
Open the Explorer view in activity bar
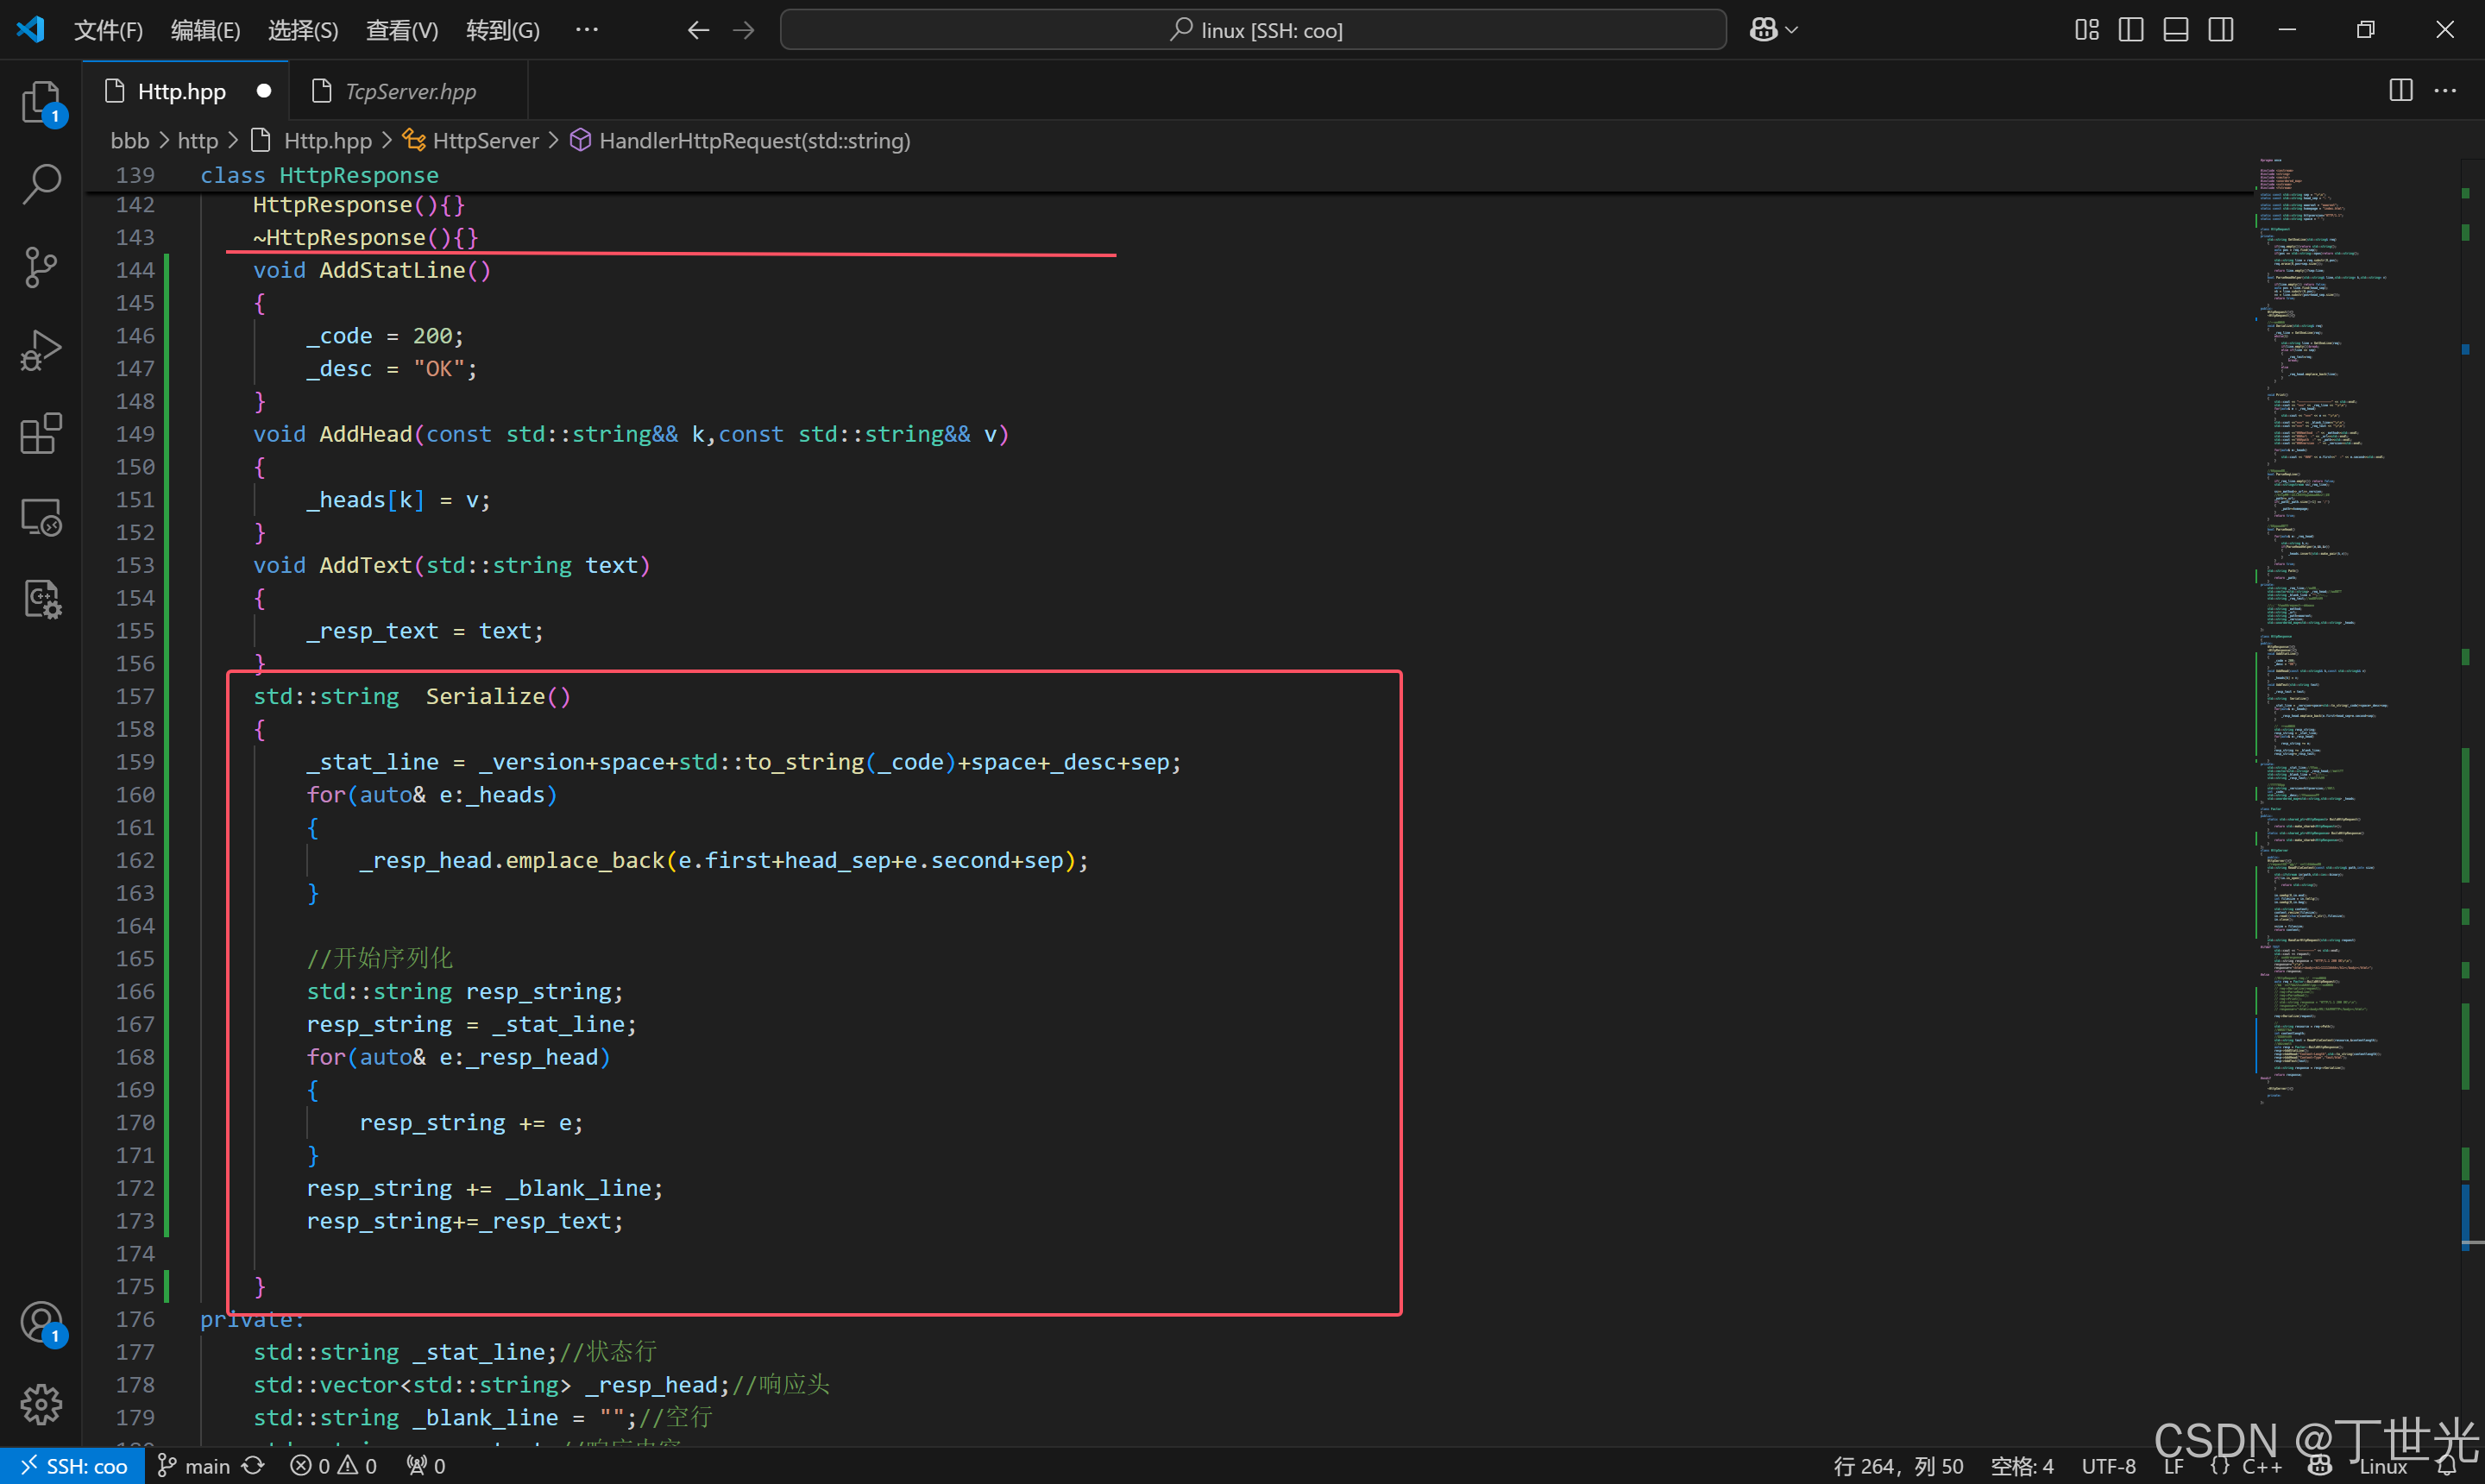[41, 102]
